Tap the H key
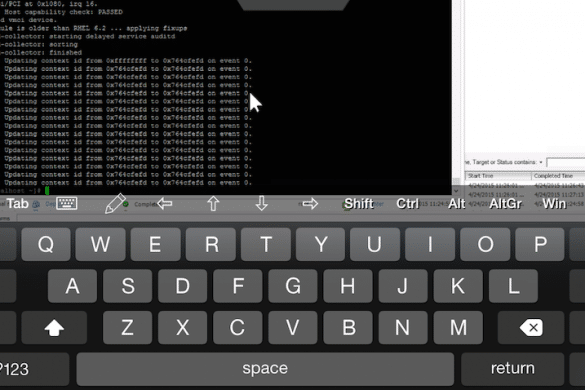The height and width of the screenshot is (390, 585). [x=348, y=286]
